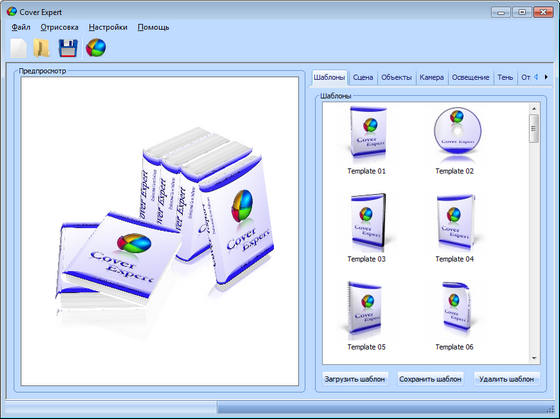
Task: Click the Template 02 label text
Action: 454,171
